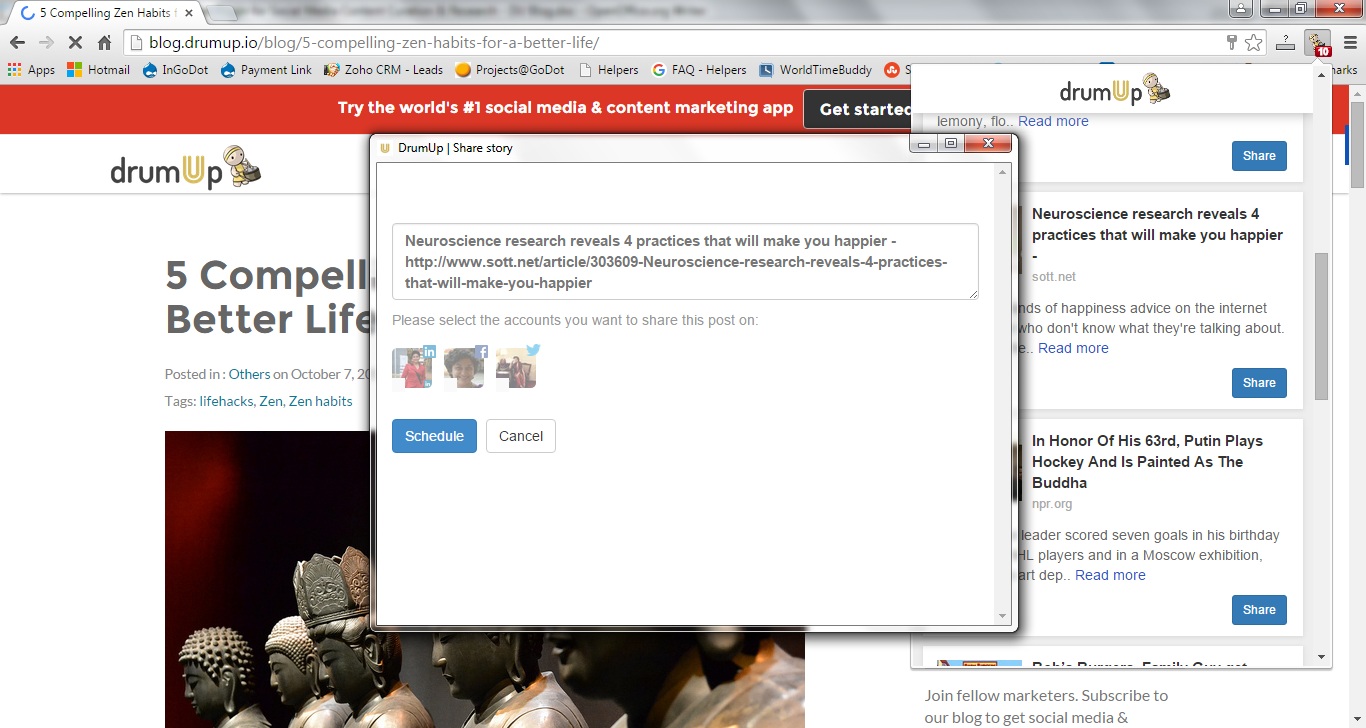Open Helpers bookmark folder
The image size is (1366, 728).
pos(608,70)
